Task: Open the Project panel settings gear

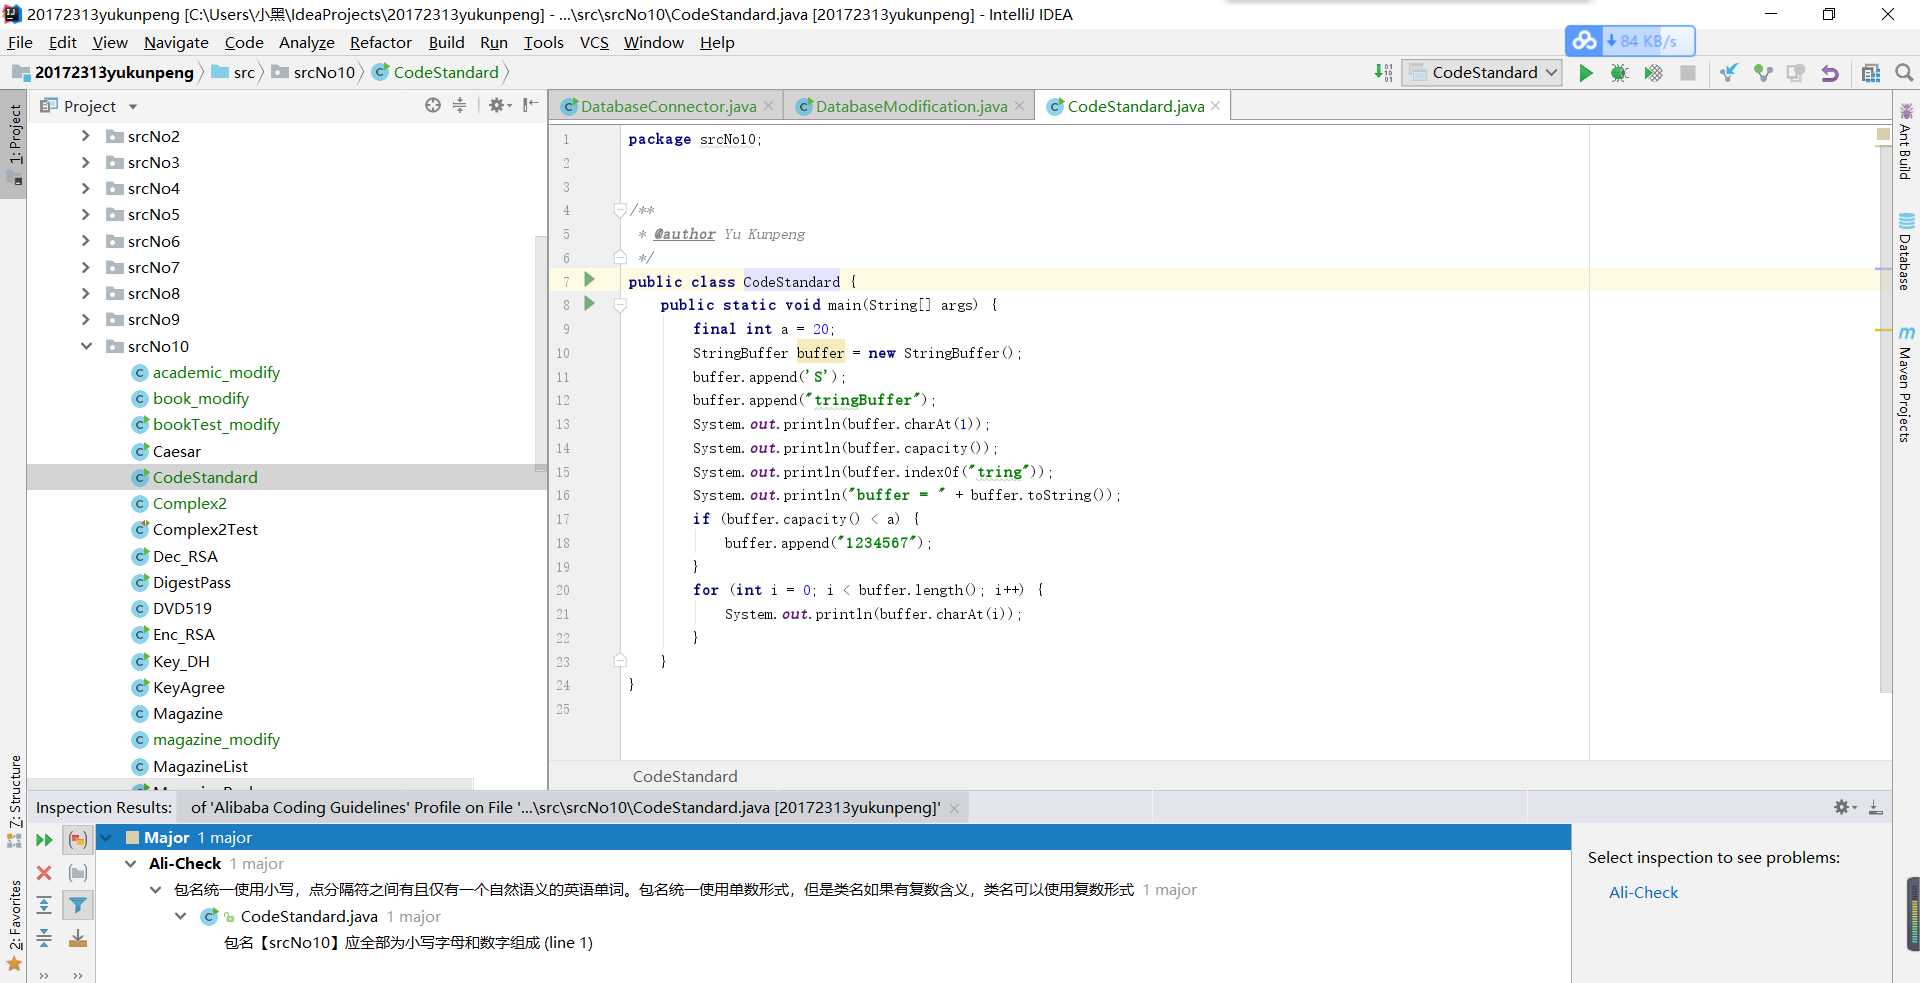Action: pyautogui.click(x=499, y=105)
